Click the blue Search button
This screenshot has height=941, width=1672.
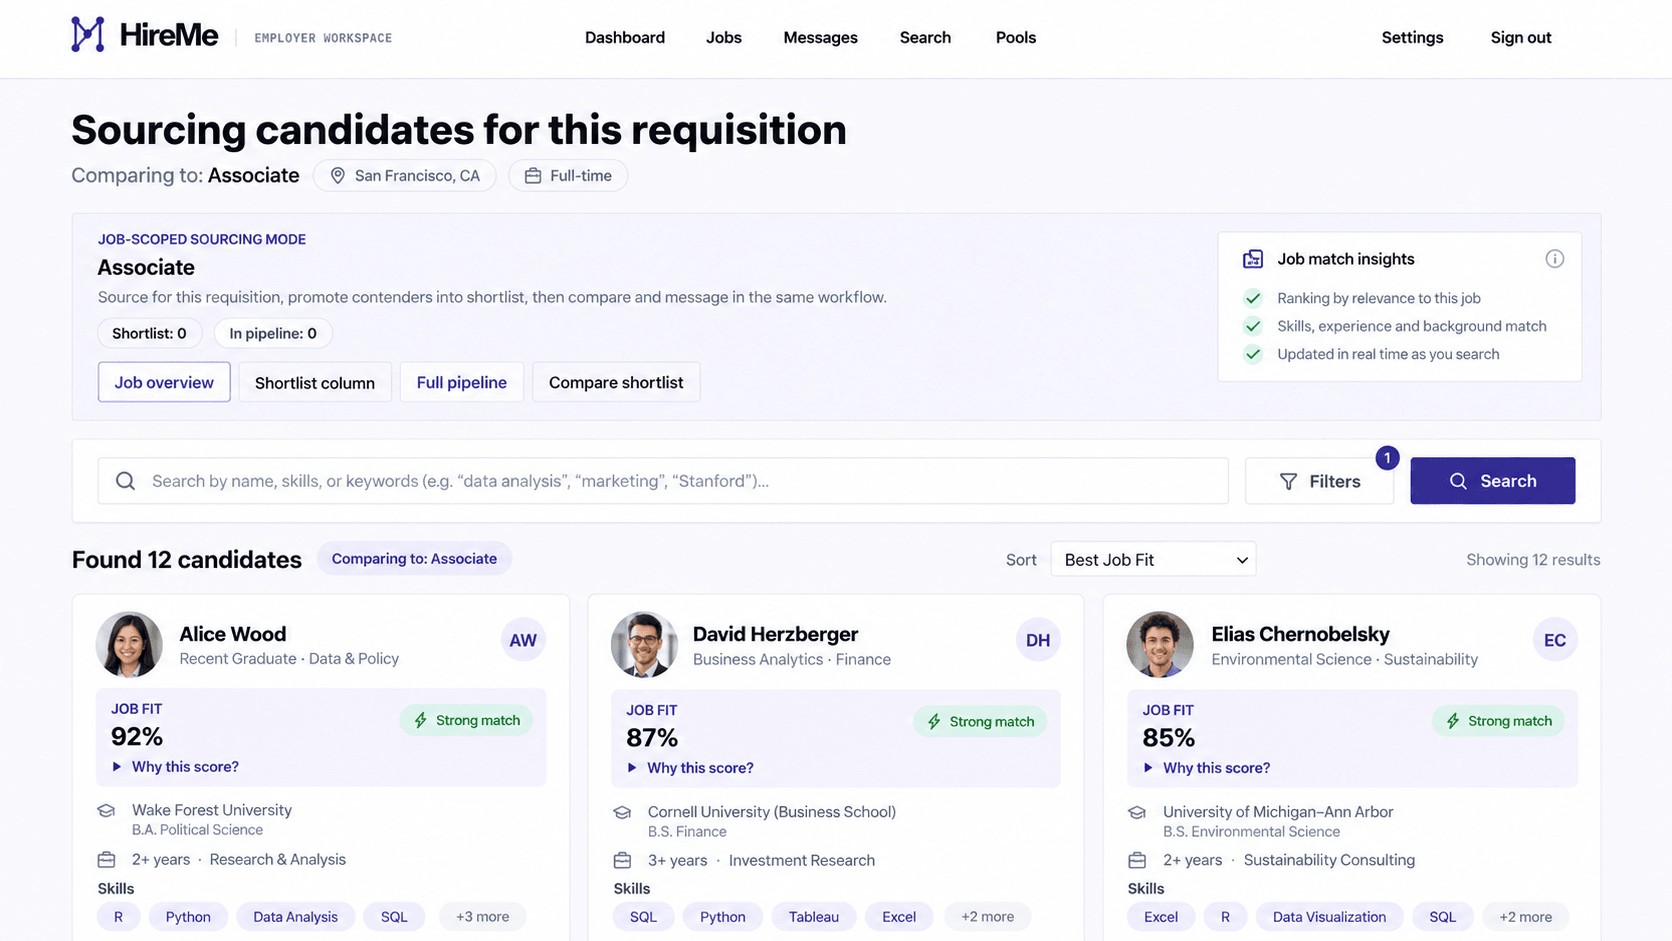tap(1493, 481)
